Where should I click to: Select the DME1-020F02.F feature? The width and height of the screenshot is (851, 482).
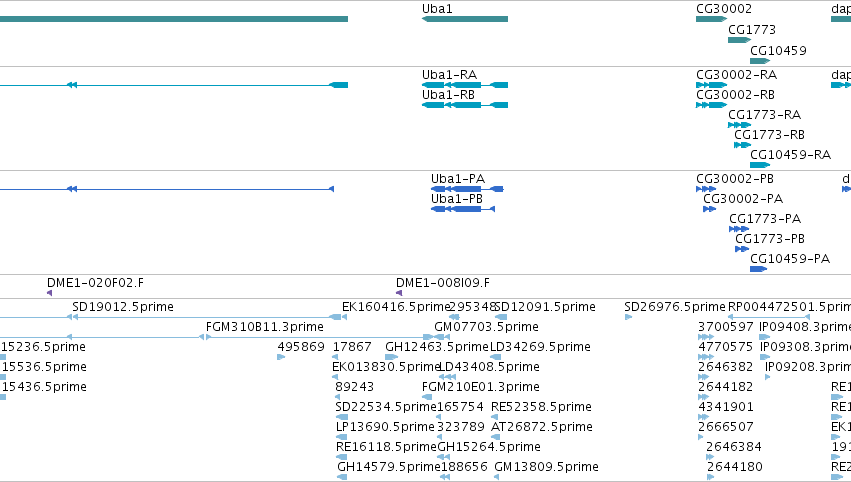tap(96, 283)
